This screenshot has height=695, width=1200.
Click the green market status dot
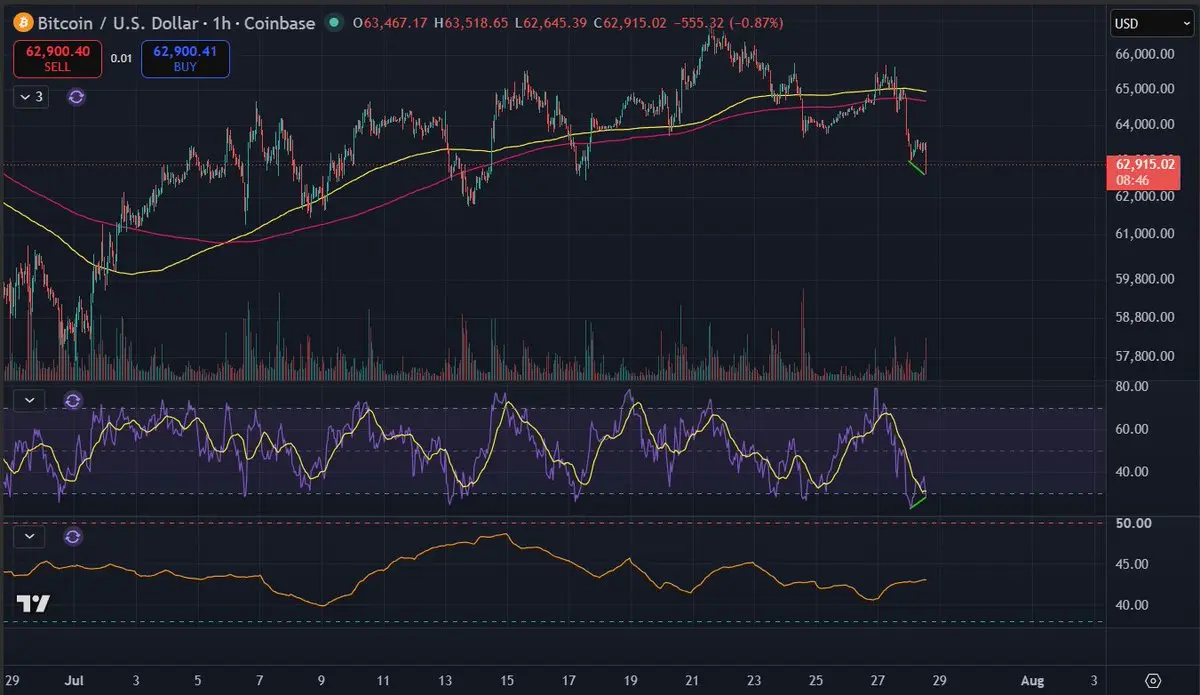pyautogui.click(x=332, y=22)
